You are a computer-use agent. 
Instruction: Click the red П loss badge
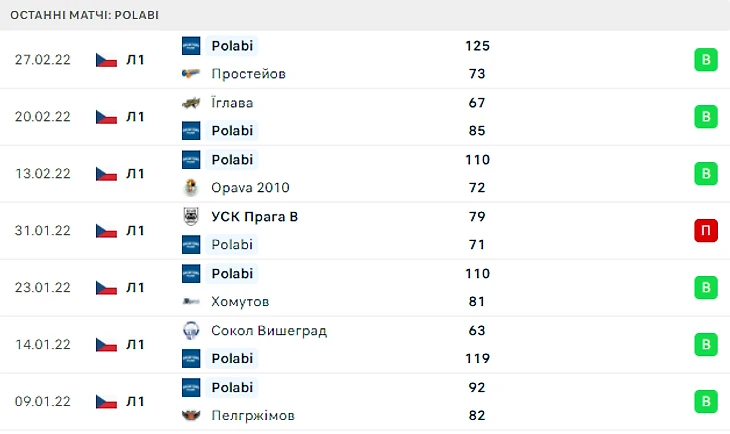[706, 230]
